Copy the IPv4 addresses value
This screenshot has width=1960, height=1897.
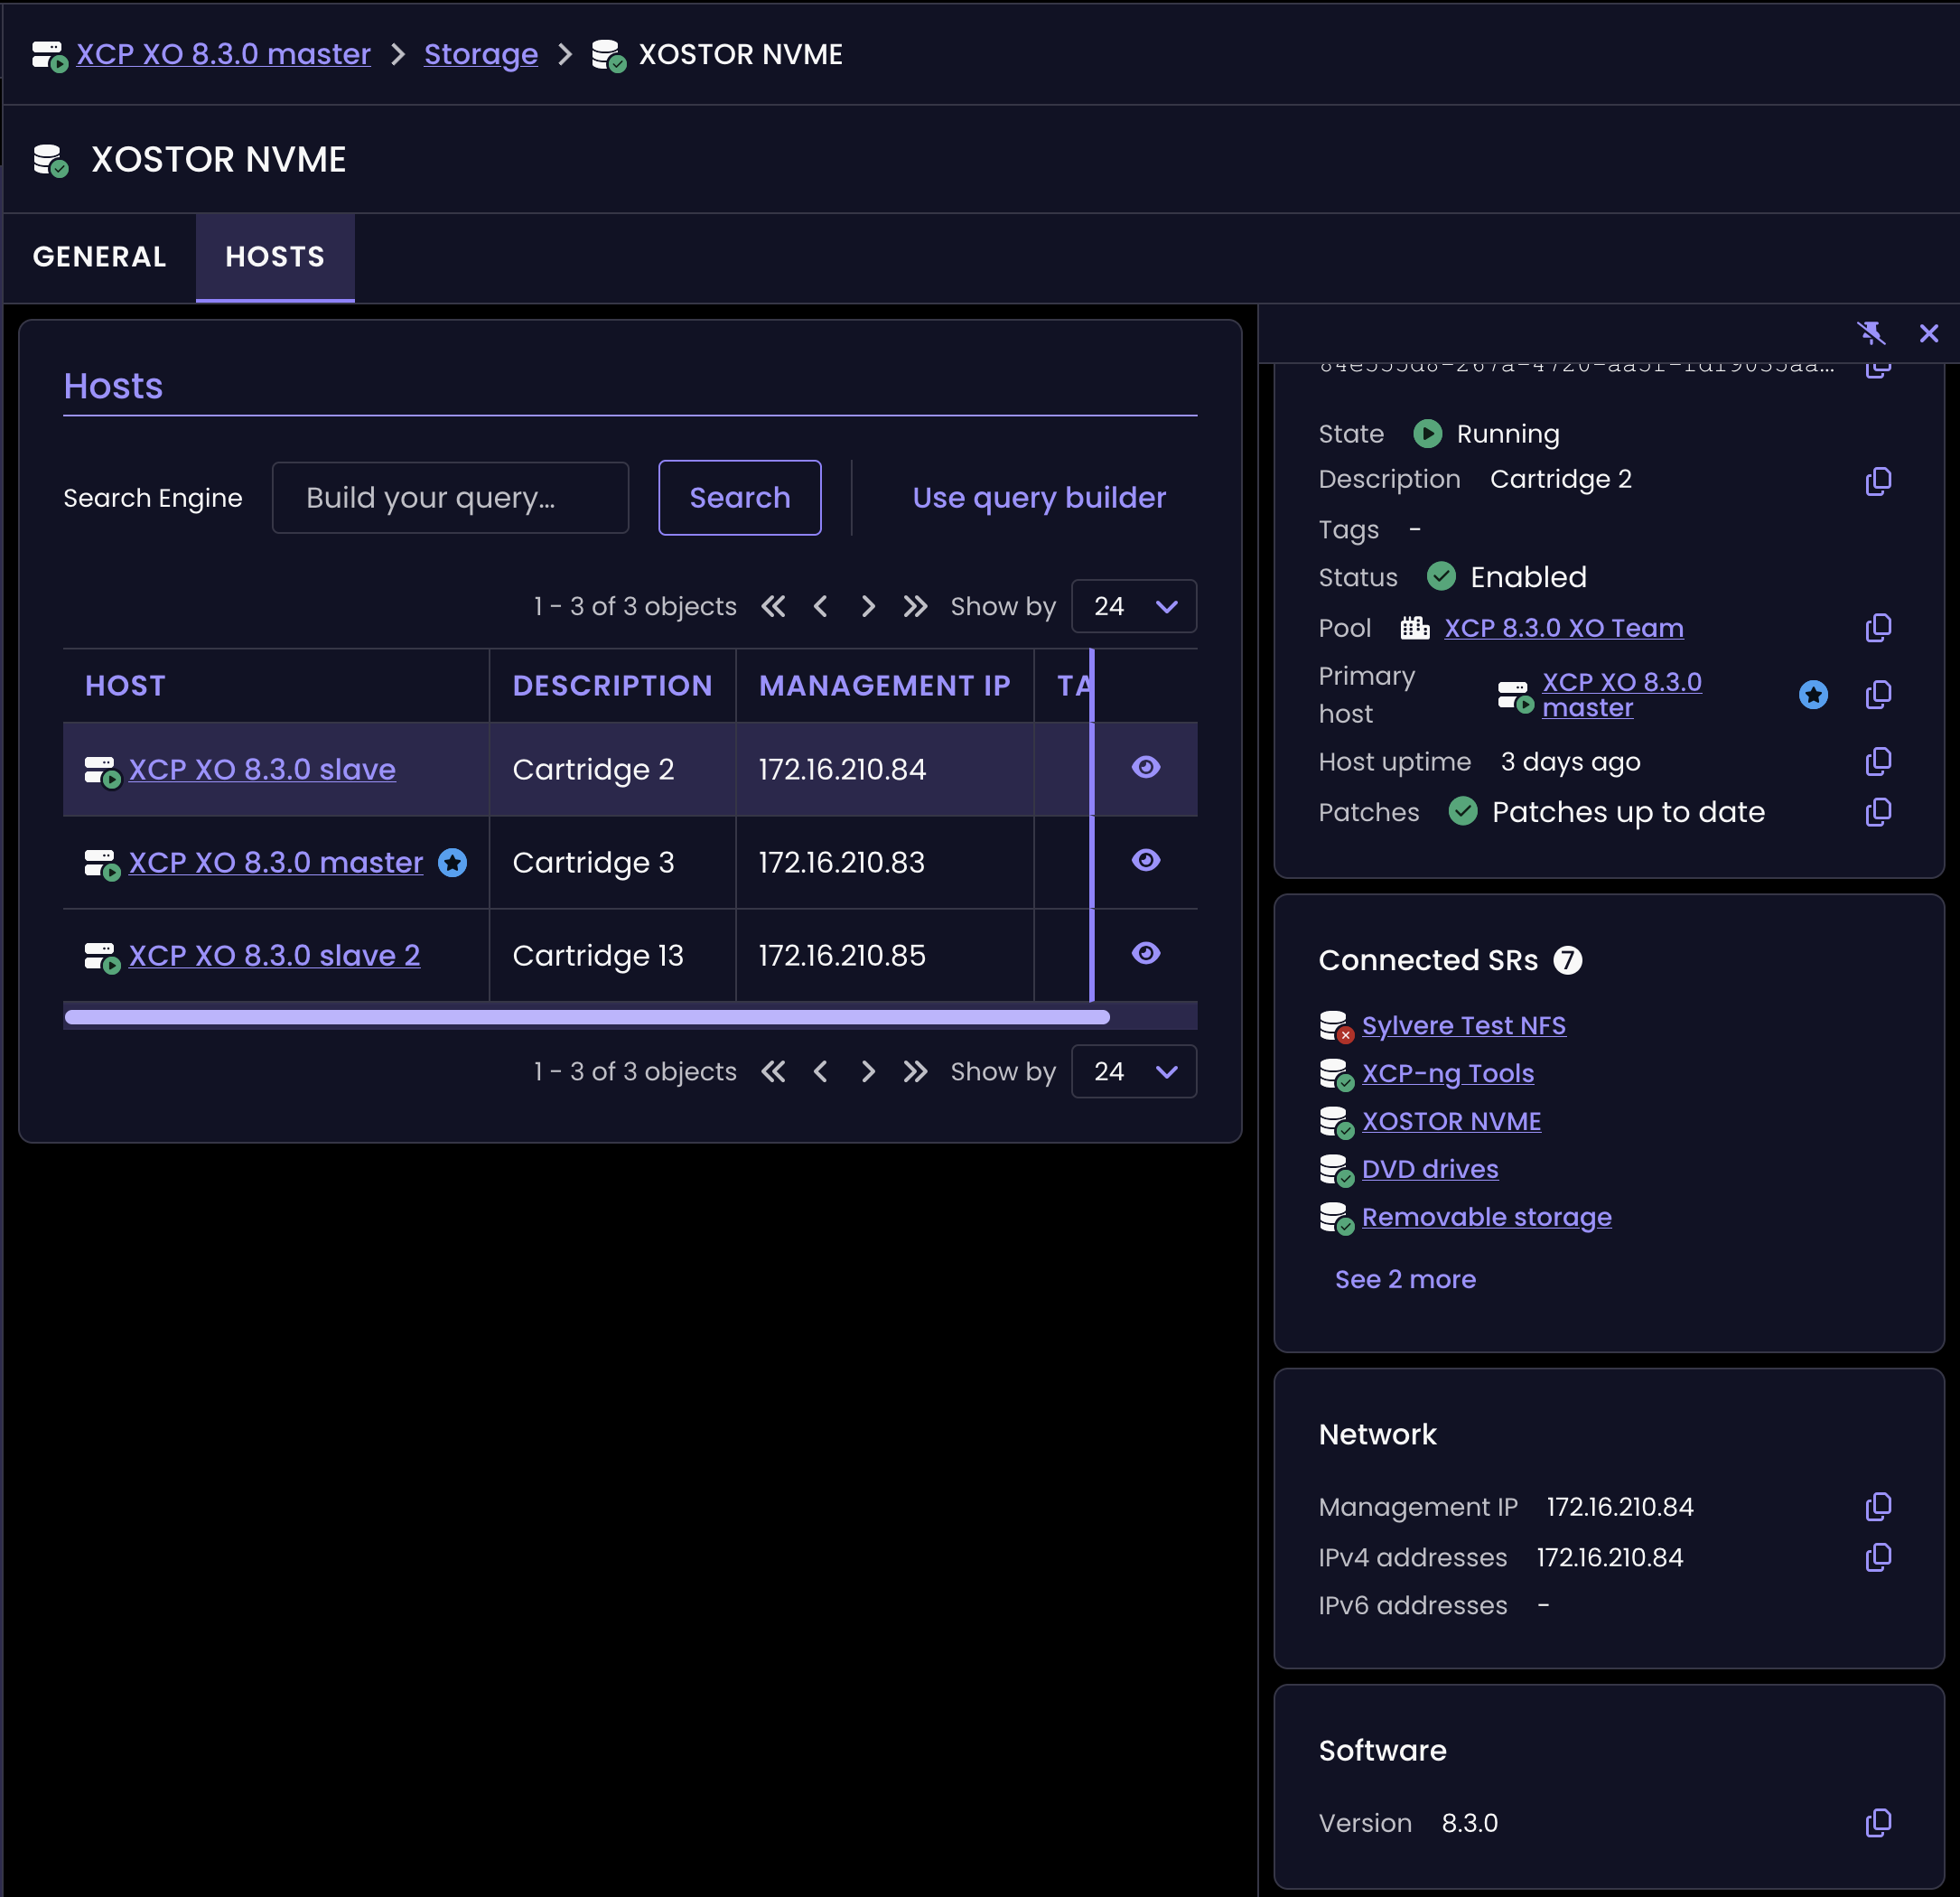point(1878,1557)
